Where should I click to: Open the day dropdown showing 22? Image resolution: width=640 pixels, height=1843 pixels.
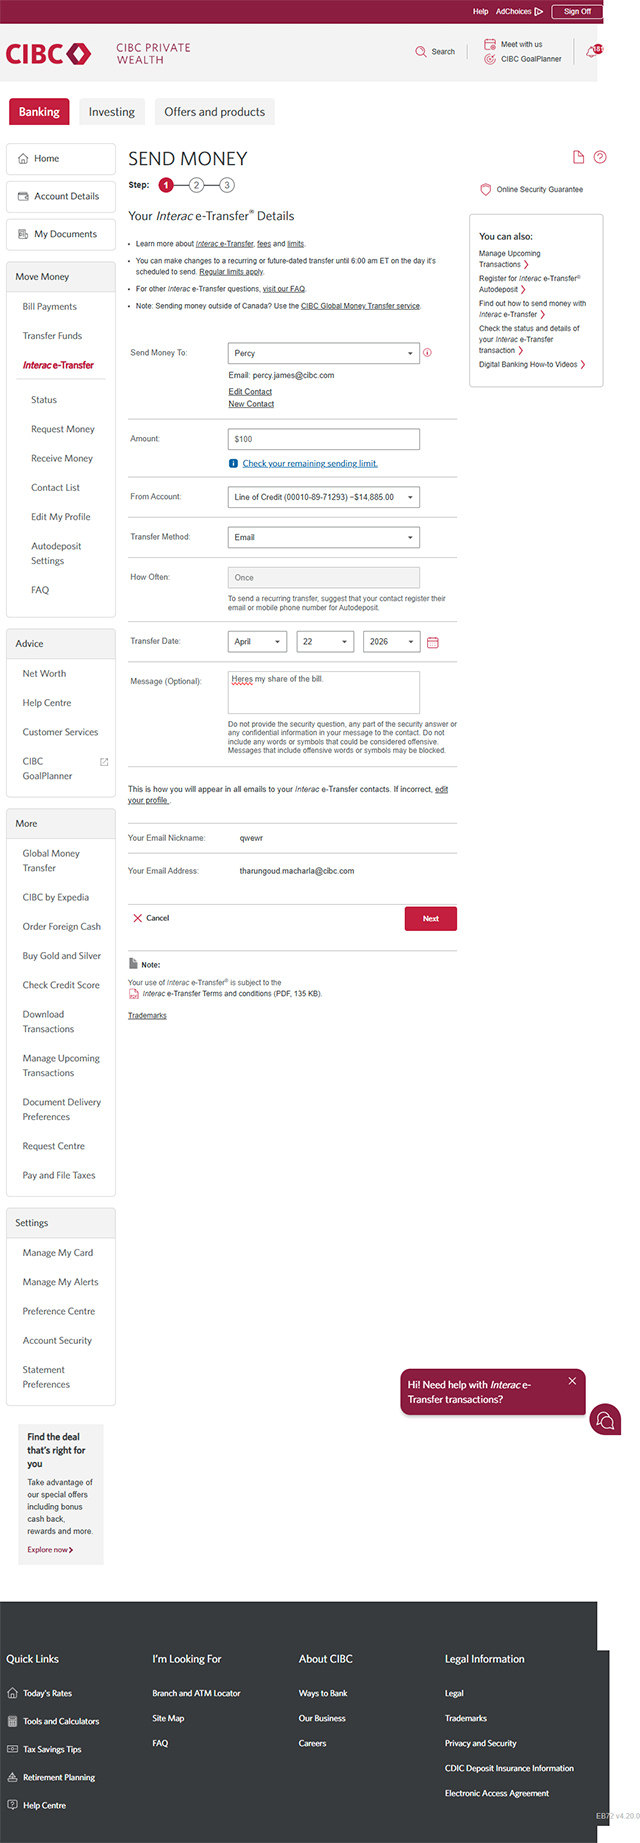[325, 642]
